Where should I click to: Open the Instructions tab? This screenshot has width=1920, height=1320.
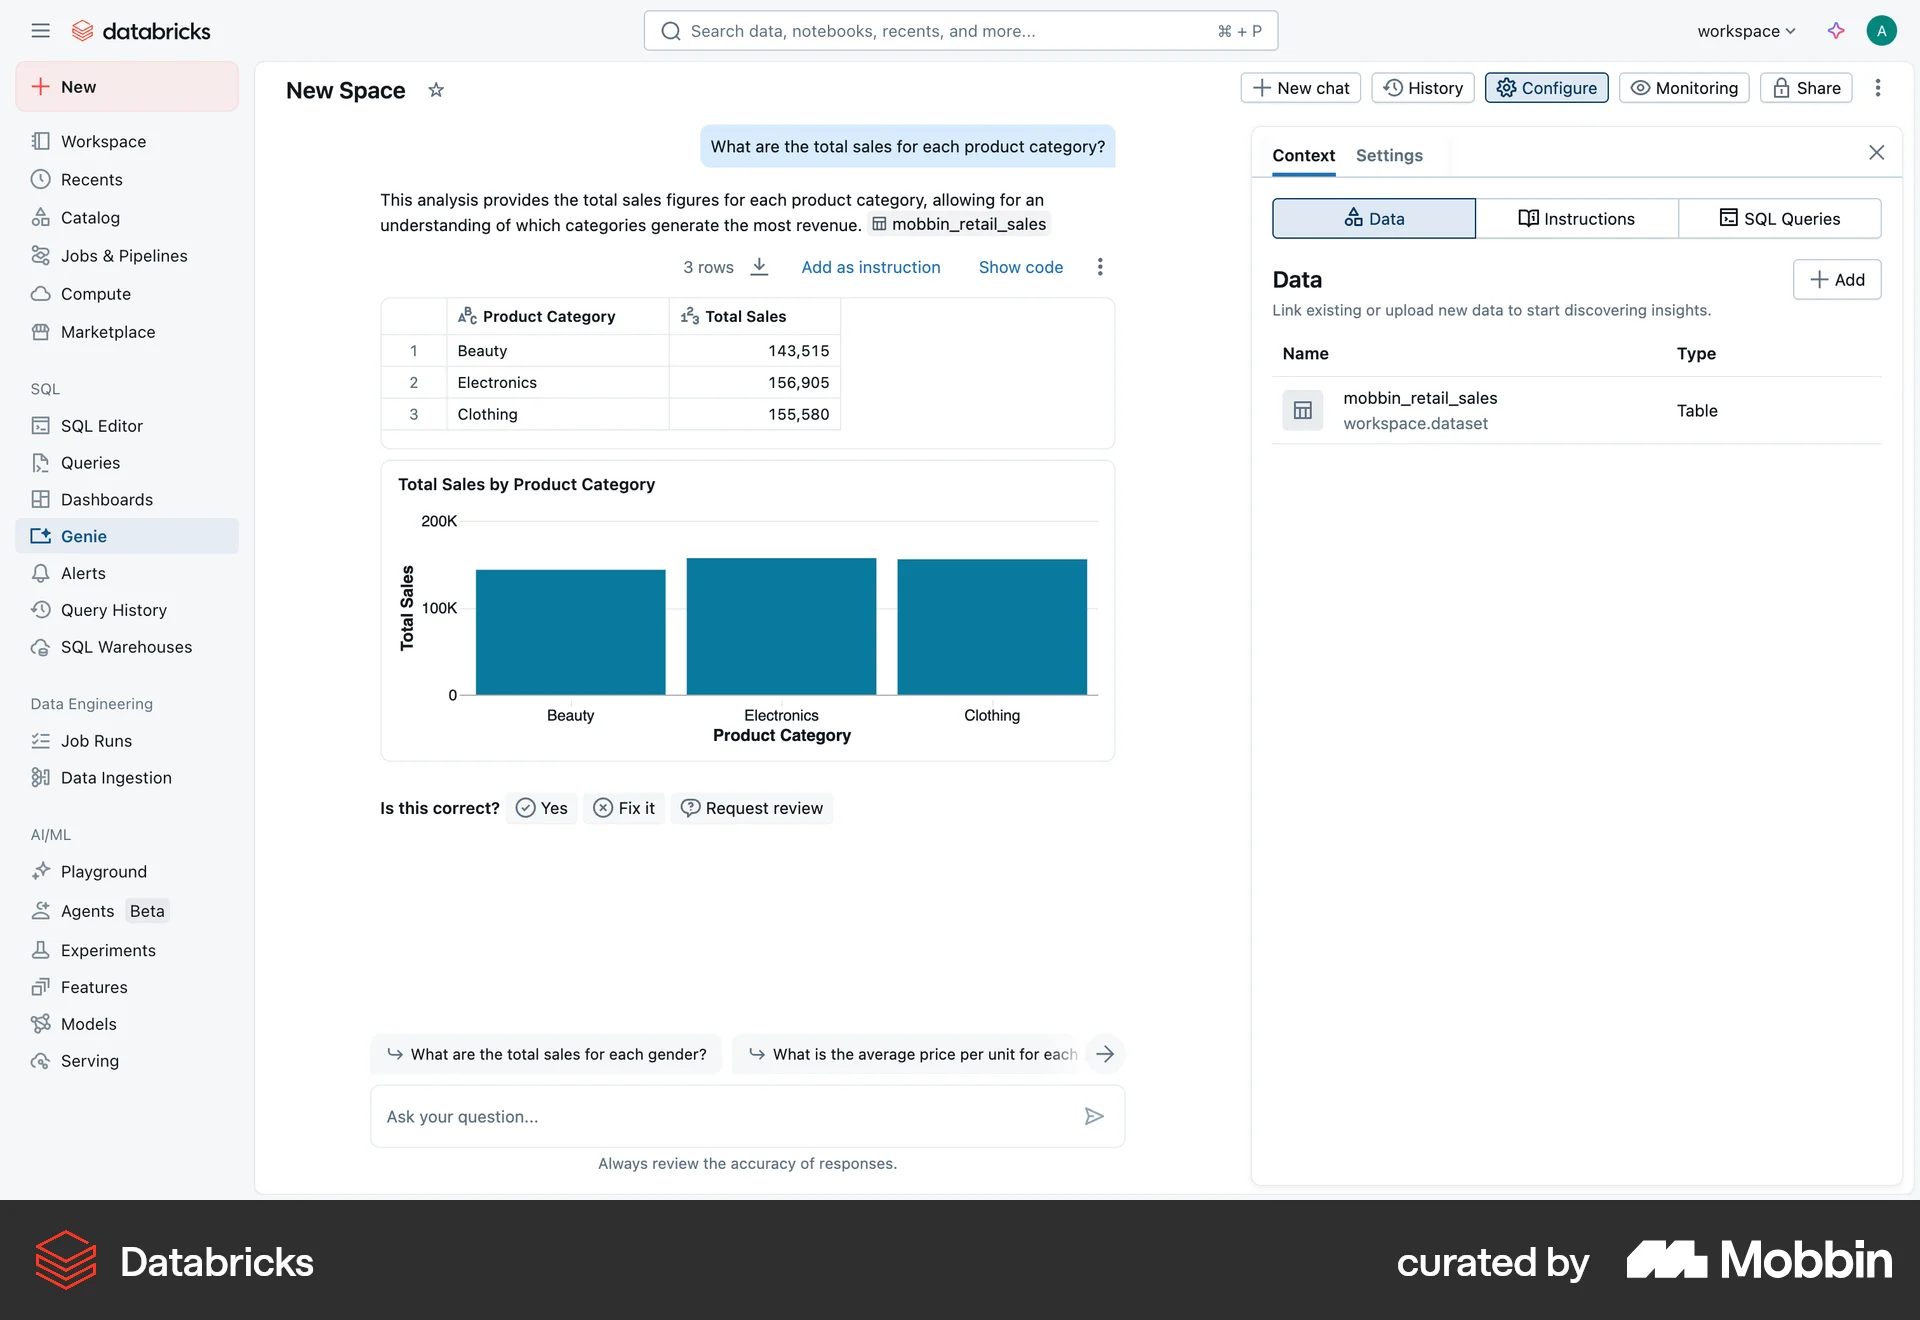tap(1577, 218)
